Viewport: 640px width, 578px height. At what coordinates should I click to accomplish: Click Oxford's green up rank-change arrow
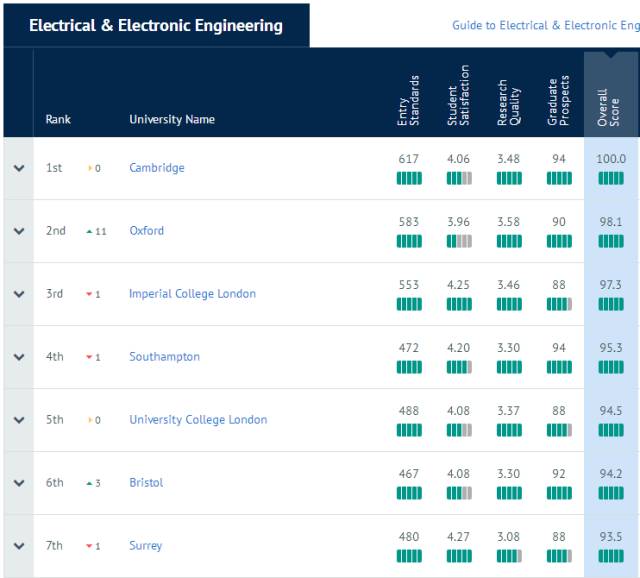[x=89, y=231]
